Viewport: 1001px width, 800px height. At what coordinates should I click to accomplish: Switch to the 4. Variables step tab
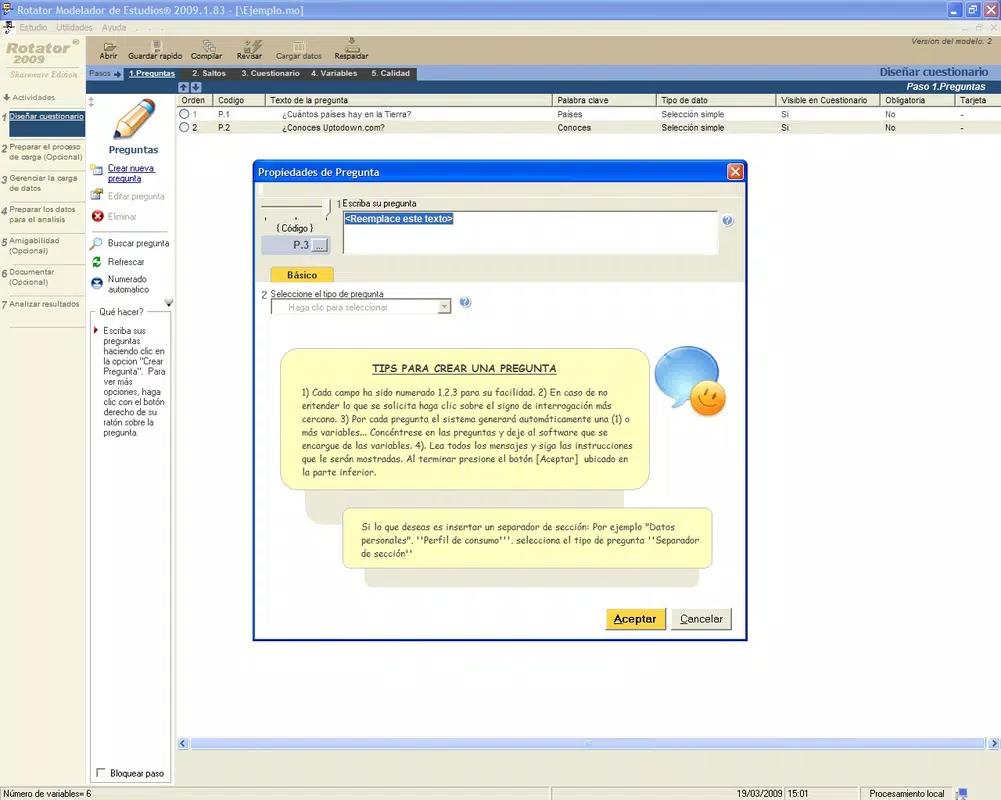334,73
